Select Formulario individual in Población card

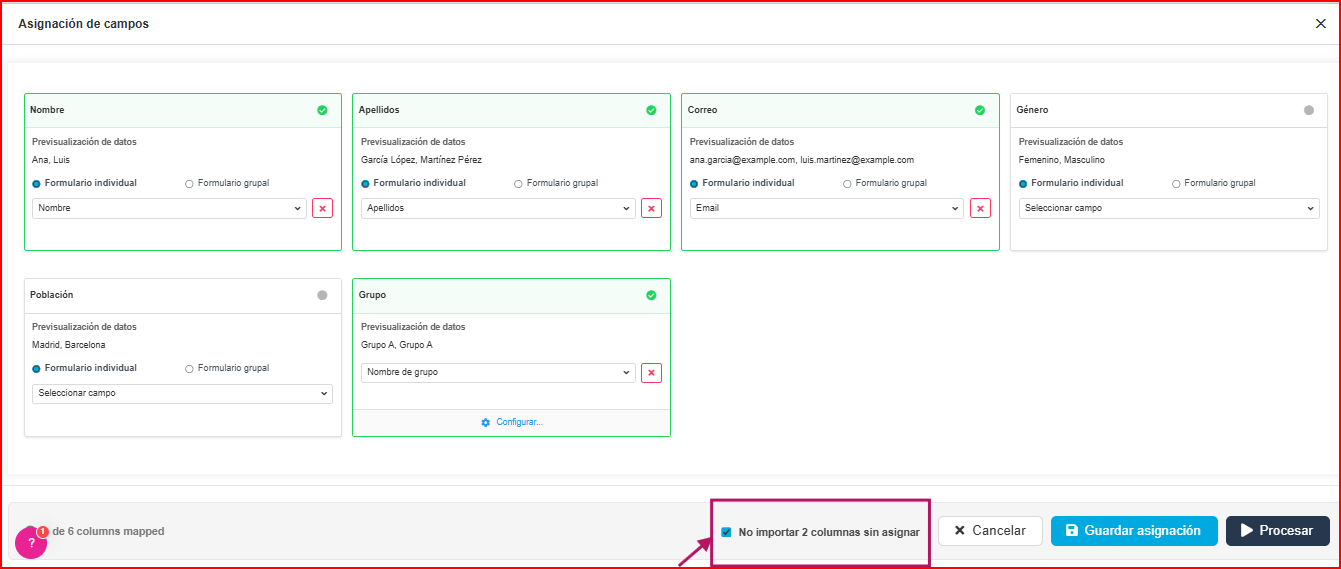coord(37,369)
